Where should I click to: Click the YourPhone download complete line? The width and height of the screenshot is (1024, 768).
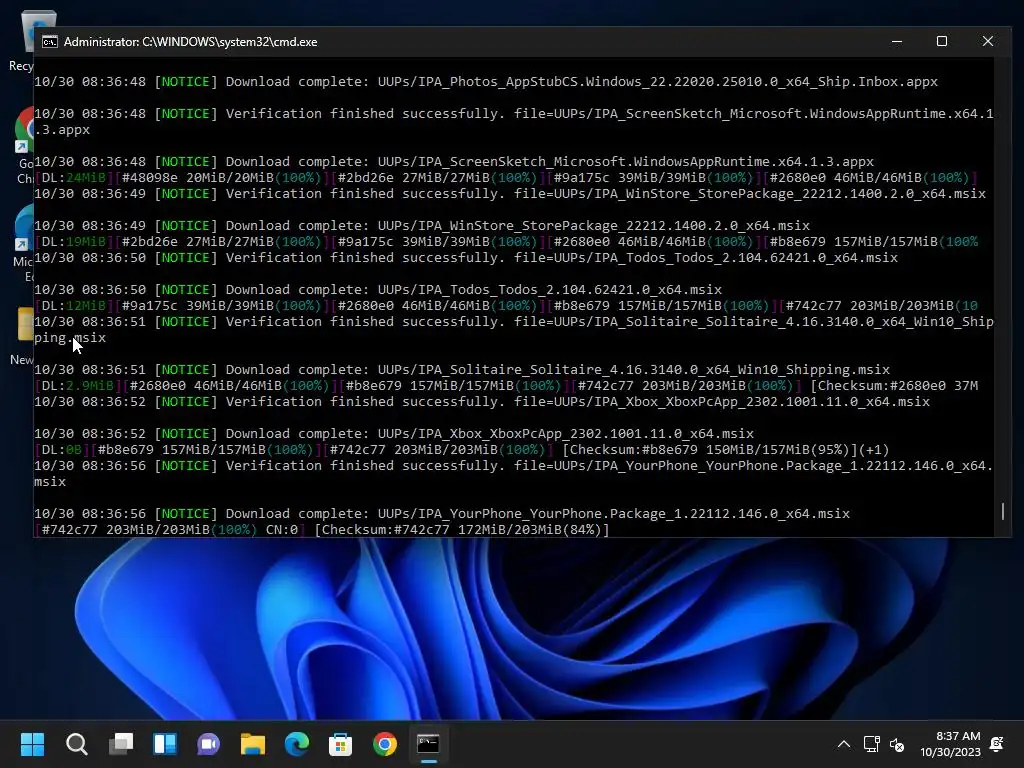coord(442,513)
